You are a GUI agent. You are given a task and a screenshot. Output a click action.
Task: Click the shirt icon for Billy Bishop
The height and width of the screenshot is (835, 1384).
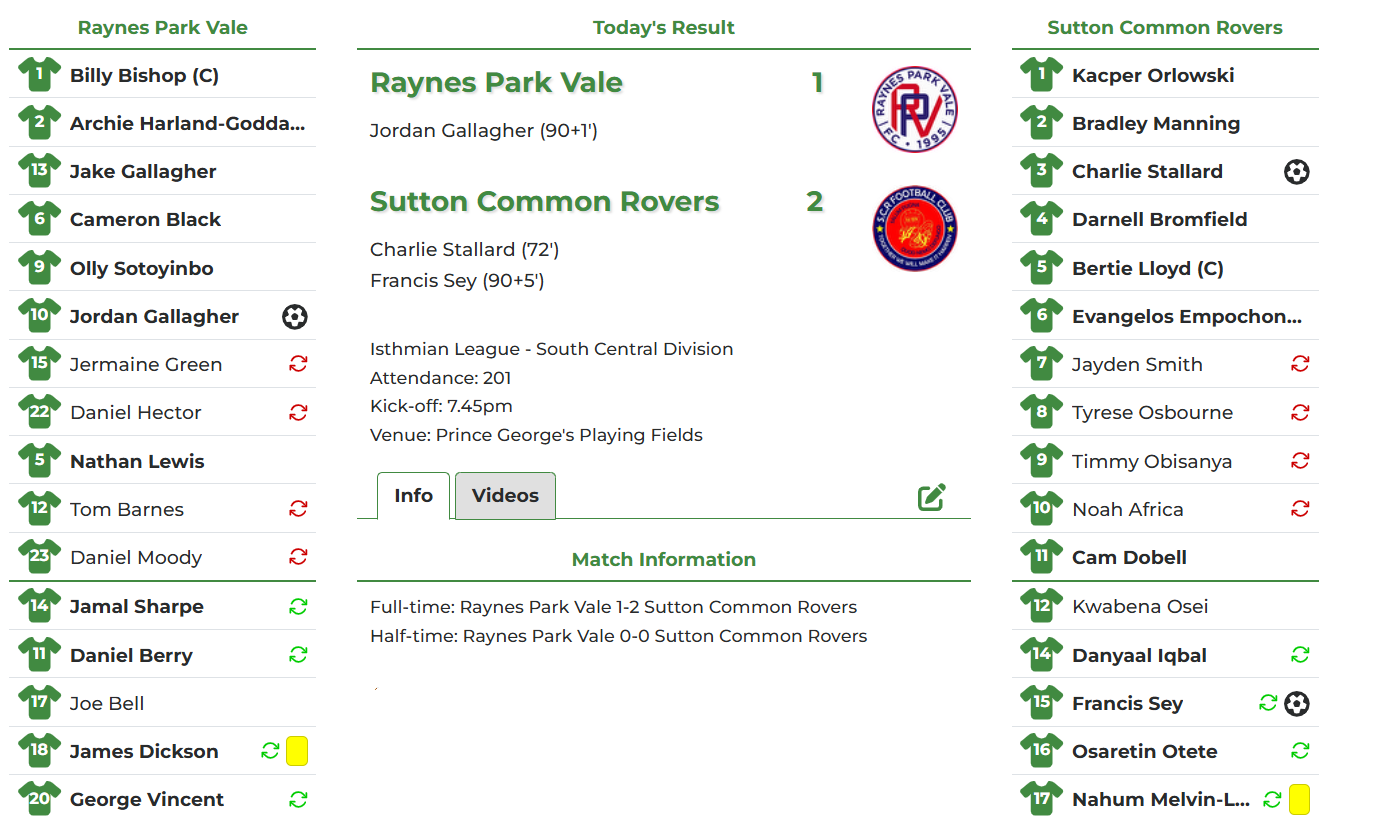[39, 74]
